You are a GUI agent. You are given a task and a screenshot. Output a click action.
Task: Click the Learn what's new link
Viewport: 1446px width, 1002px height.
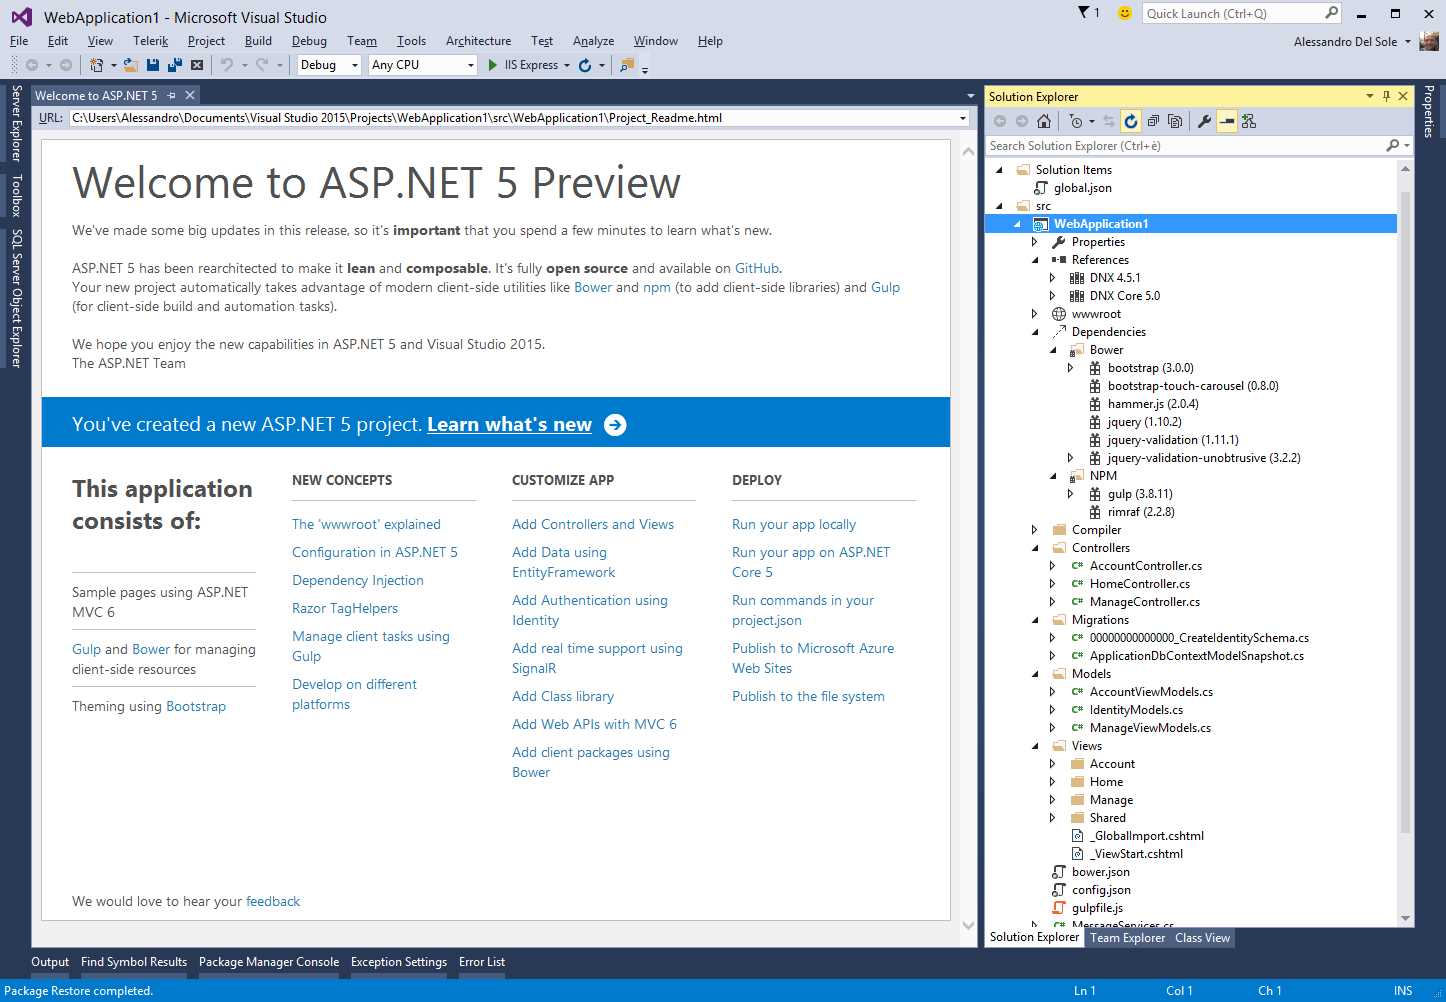coord(509,424)
